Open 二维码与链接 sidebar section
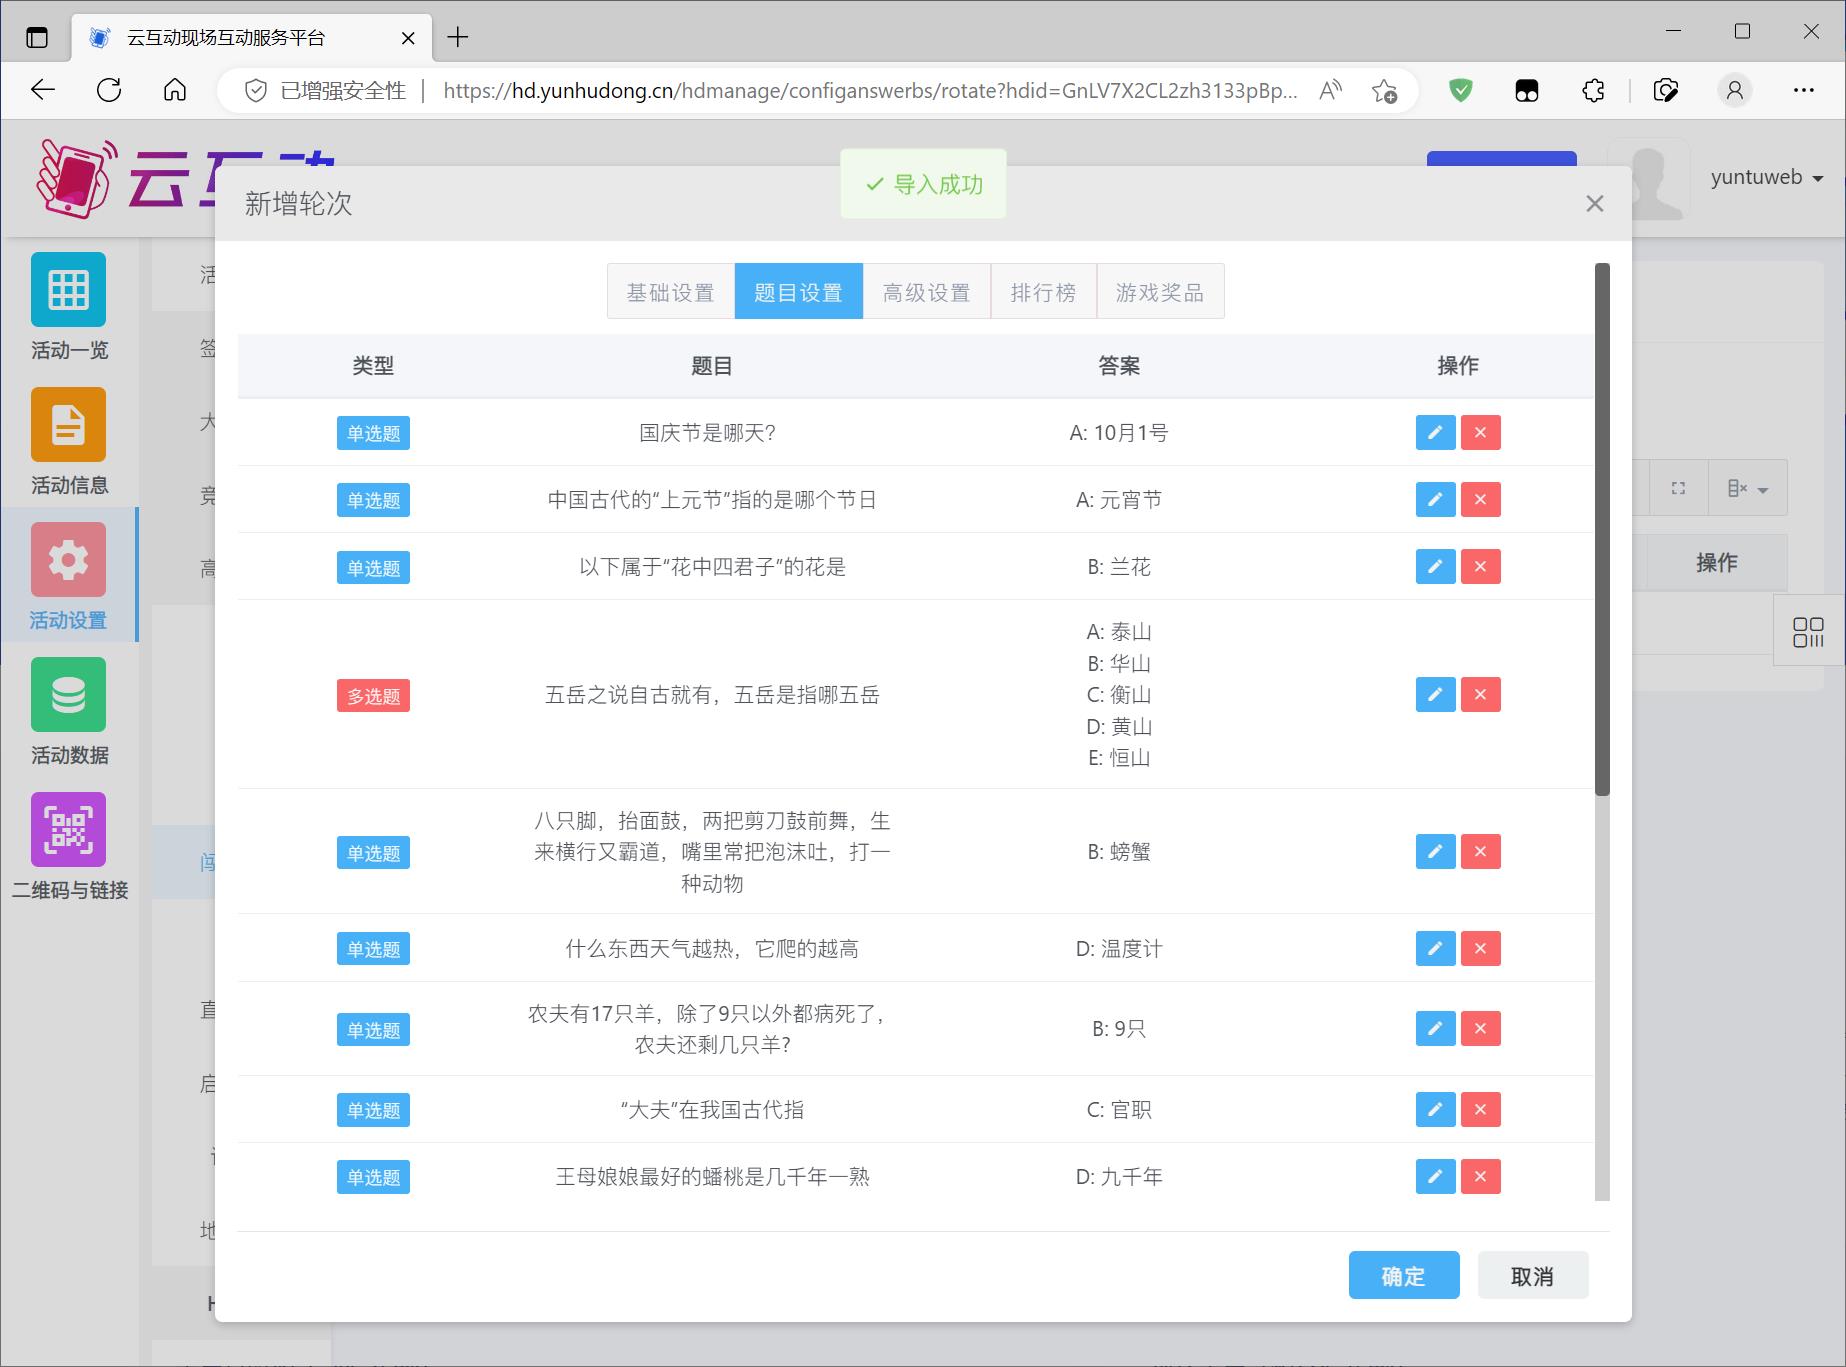The width and height of the screenshot is (1846, 1367). point(68,830)
